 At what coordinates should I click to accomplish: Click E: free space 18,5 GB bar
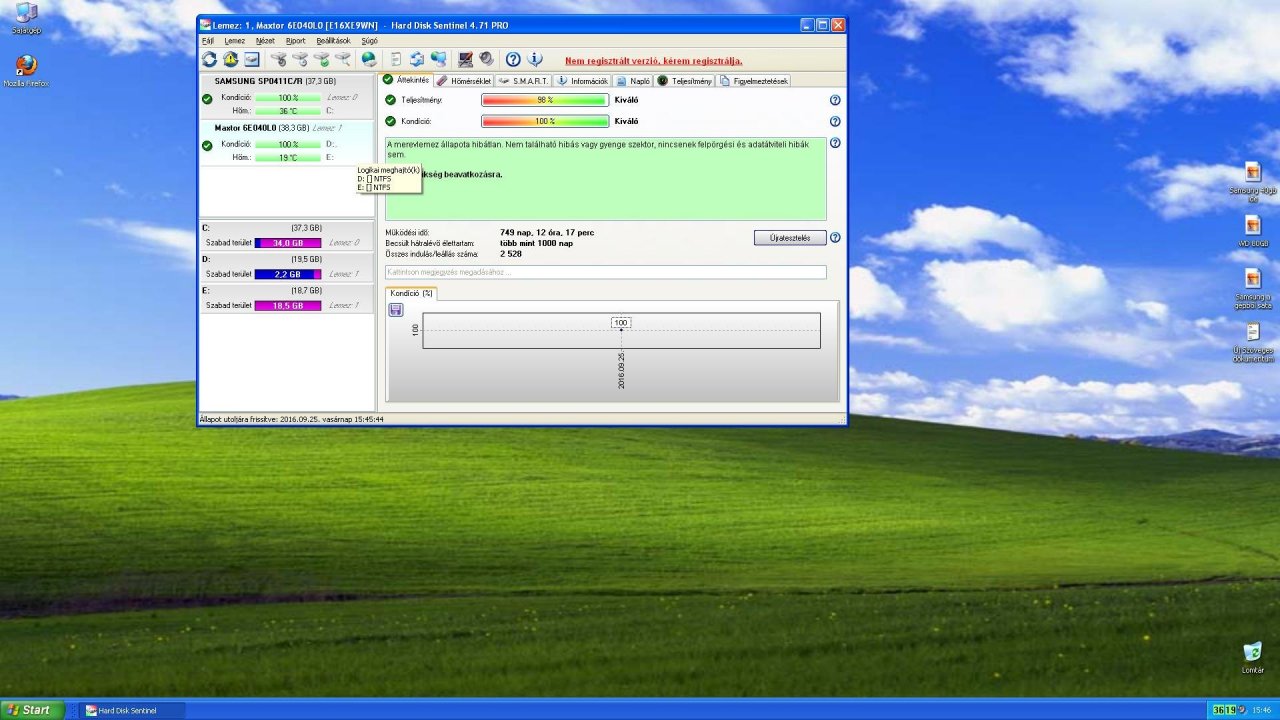click(288, 305)
